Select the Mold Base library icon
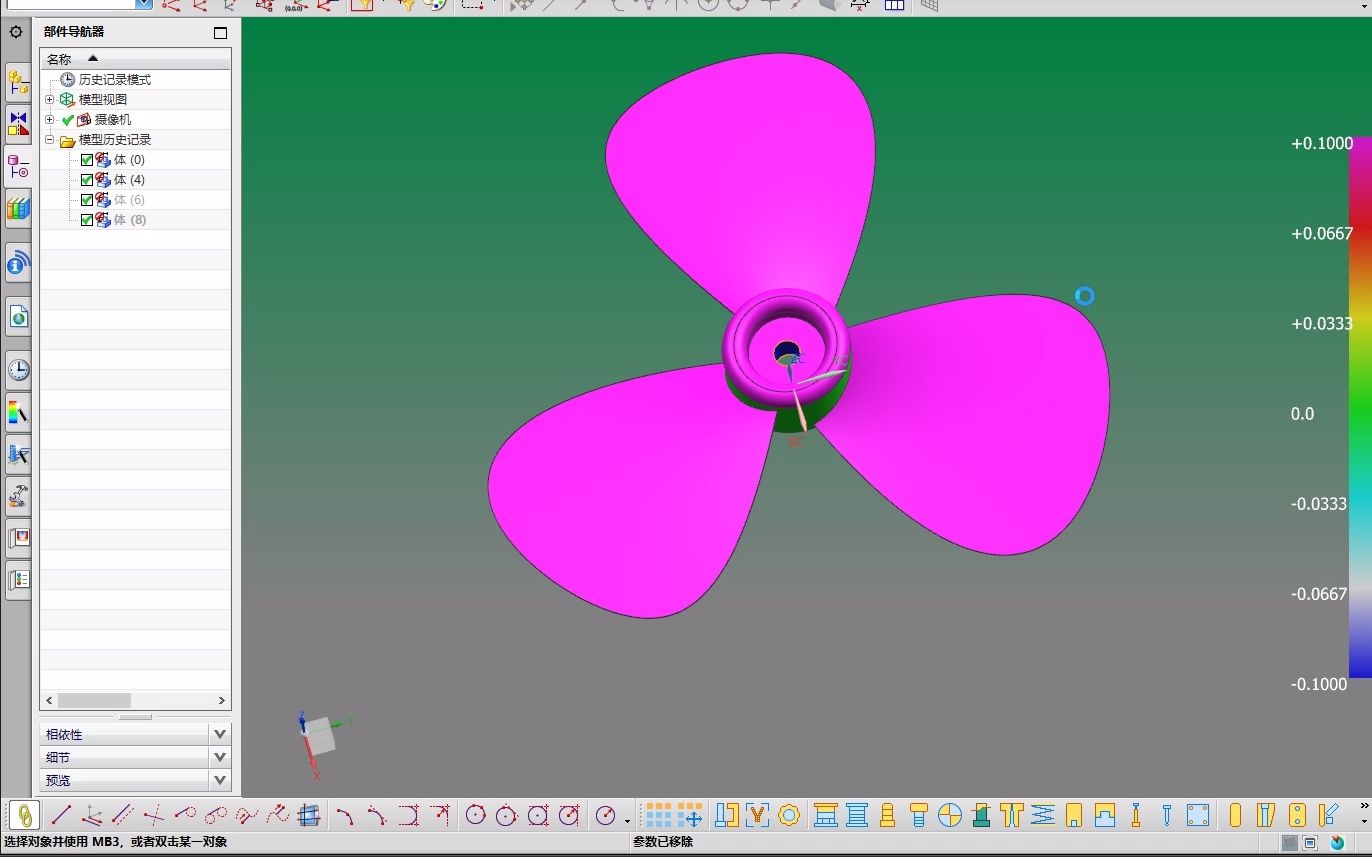The image size is (1372, 857). click(x=826, y=815)
